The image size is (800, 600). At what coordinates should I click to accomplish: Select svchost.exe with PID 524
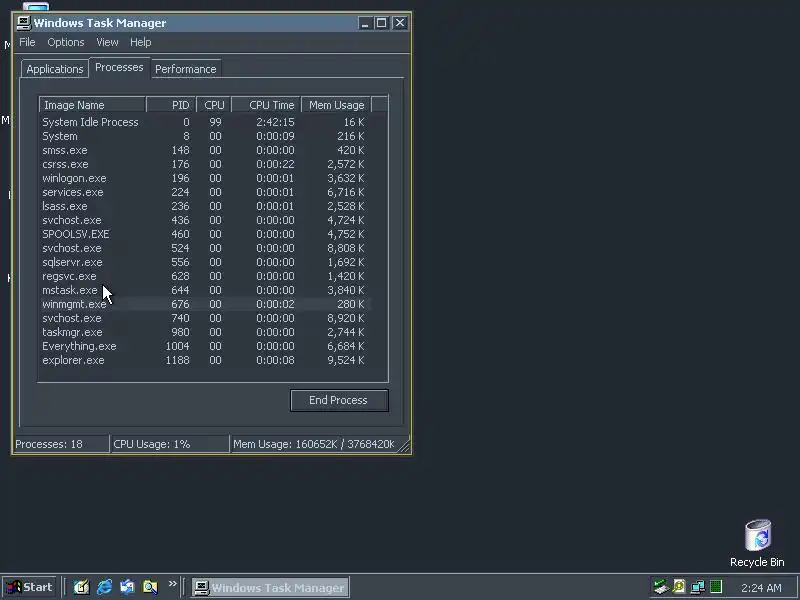click(x=204, y=248)
